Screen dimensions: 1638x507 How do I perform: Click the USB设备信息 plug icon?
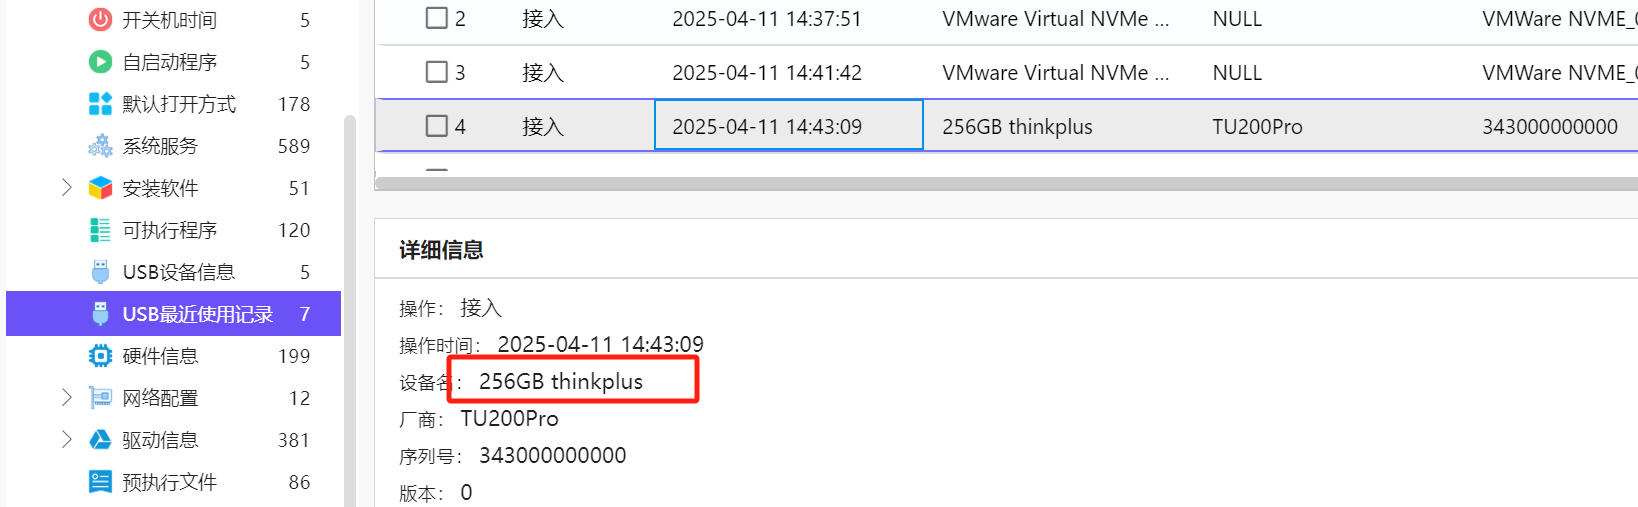[100, 271]
